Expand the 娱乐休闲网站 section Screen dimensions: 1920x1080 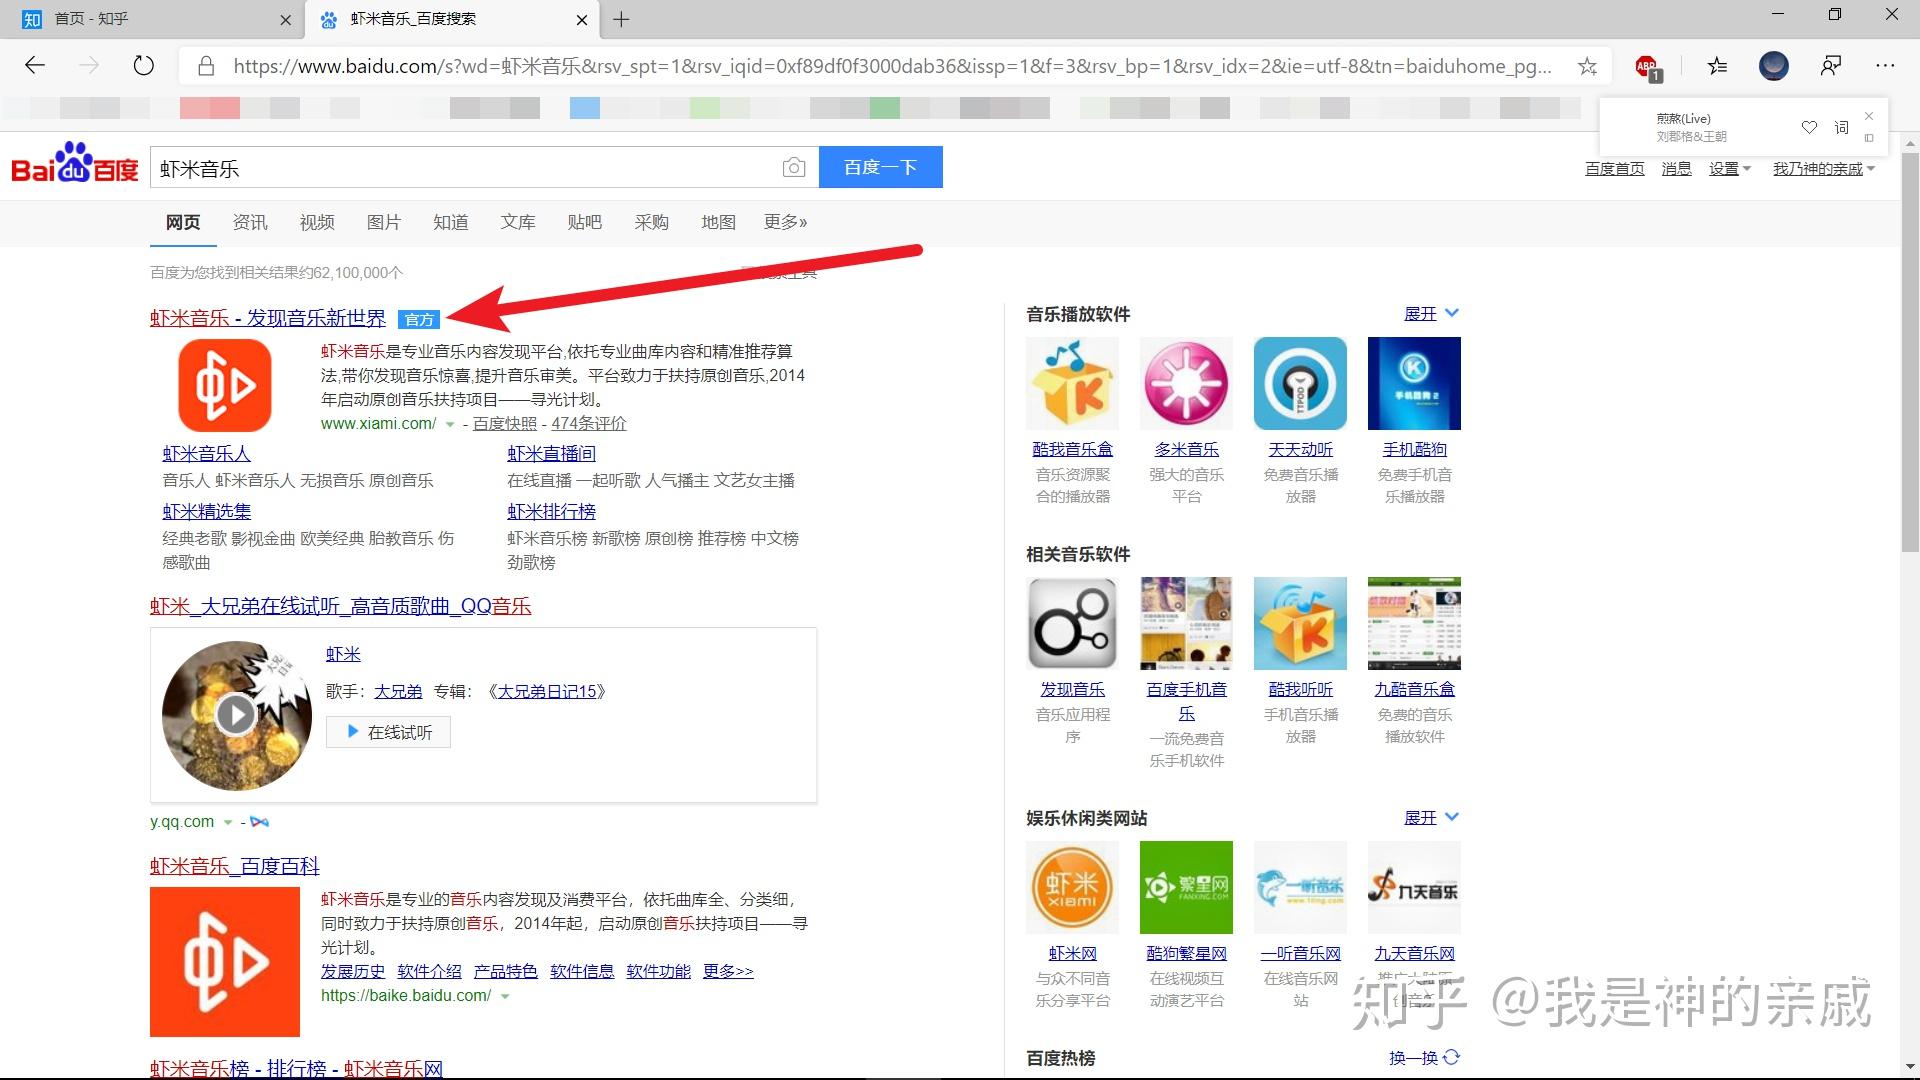(x=1431, y=818)
